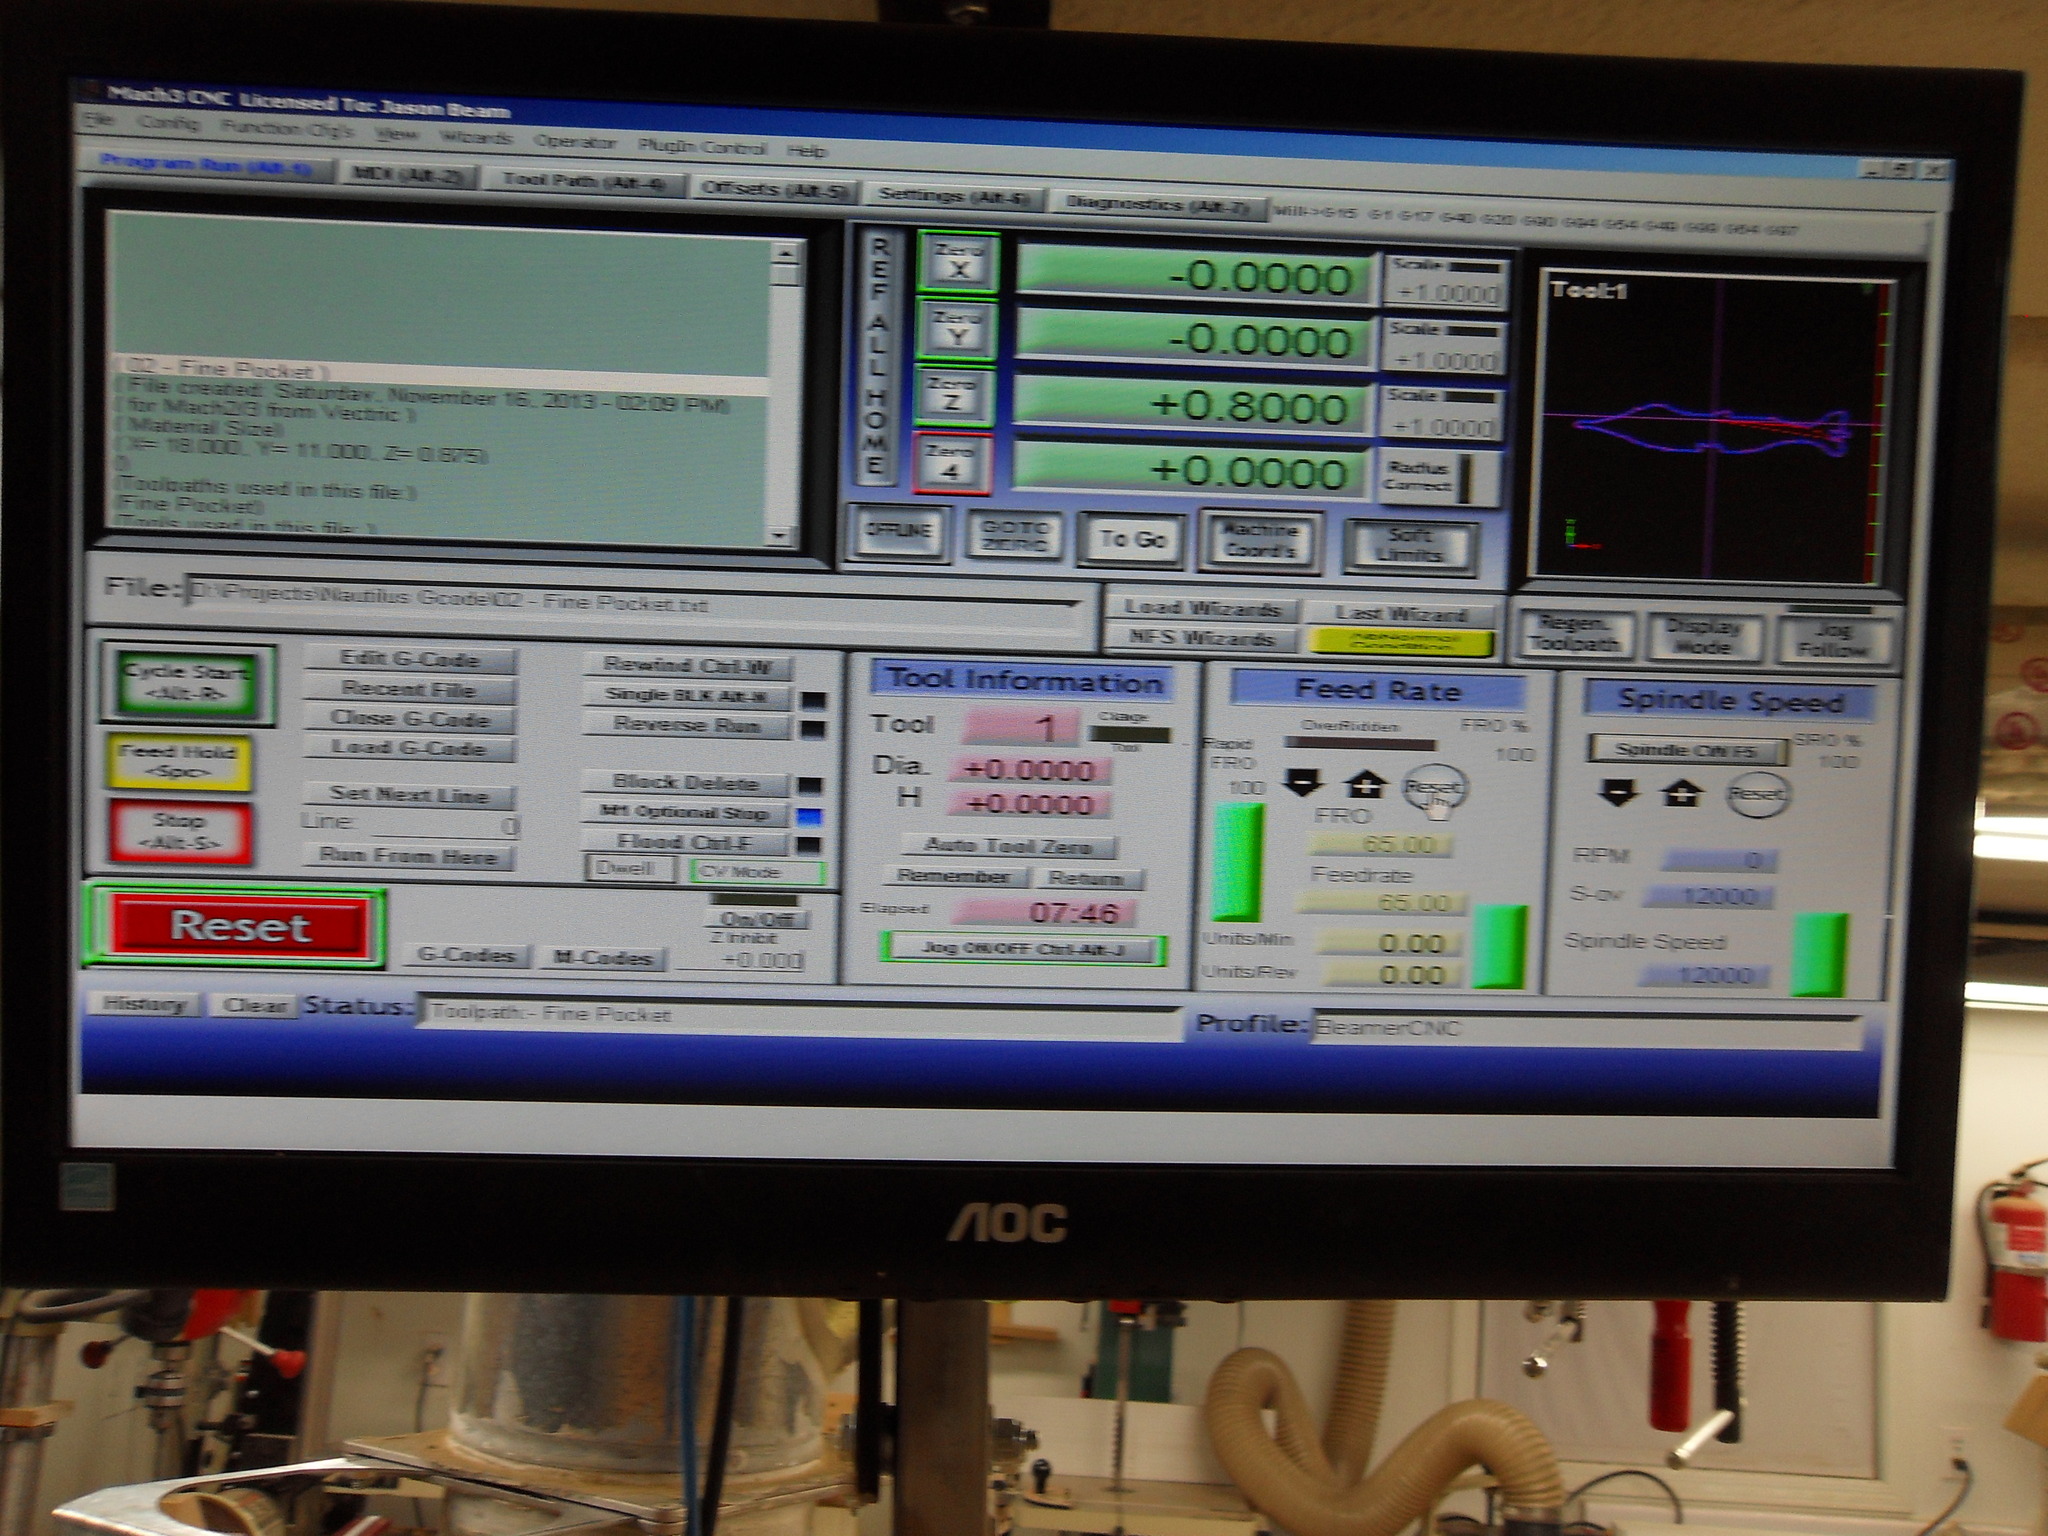2048x1536 pixels.
Task: Expand the File path dropdown arrow
Action: (x=1075, y=605)
